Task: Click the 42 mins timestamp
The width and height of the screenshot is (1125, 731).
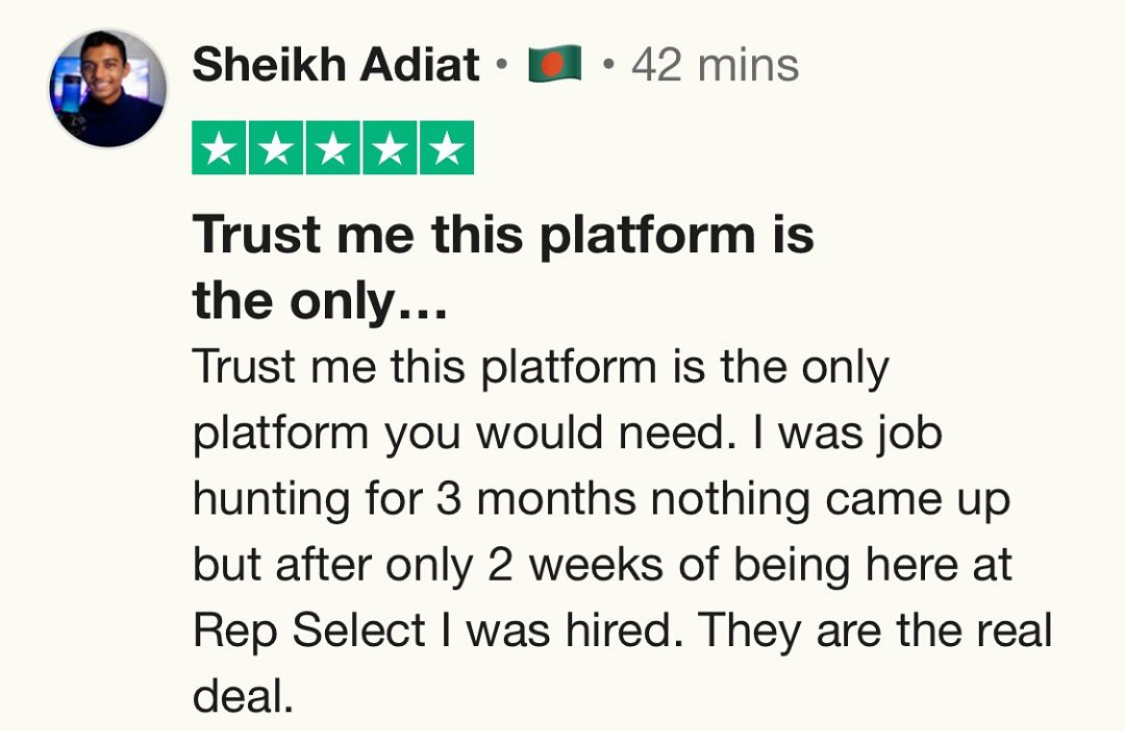Action: [x=715, y=66]
